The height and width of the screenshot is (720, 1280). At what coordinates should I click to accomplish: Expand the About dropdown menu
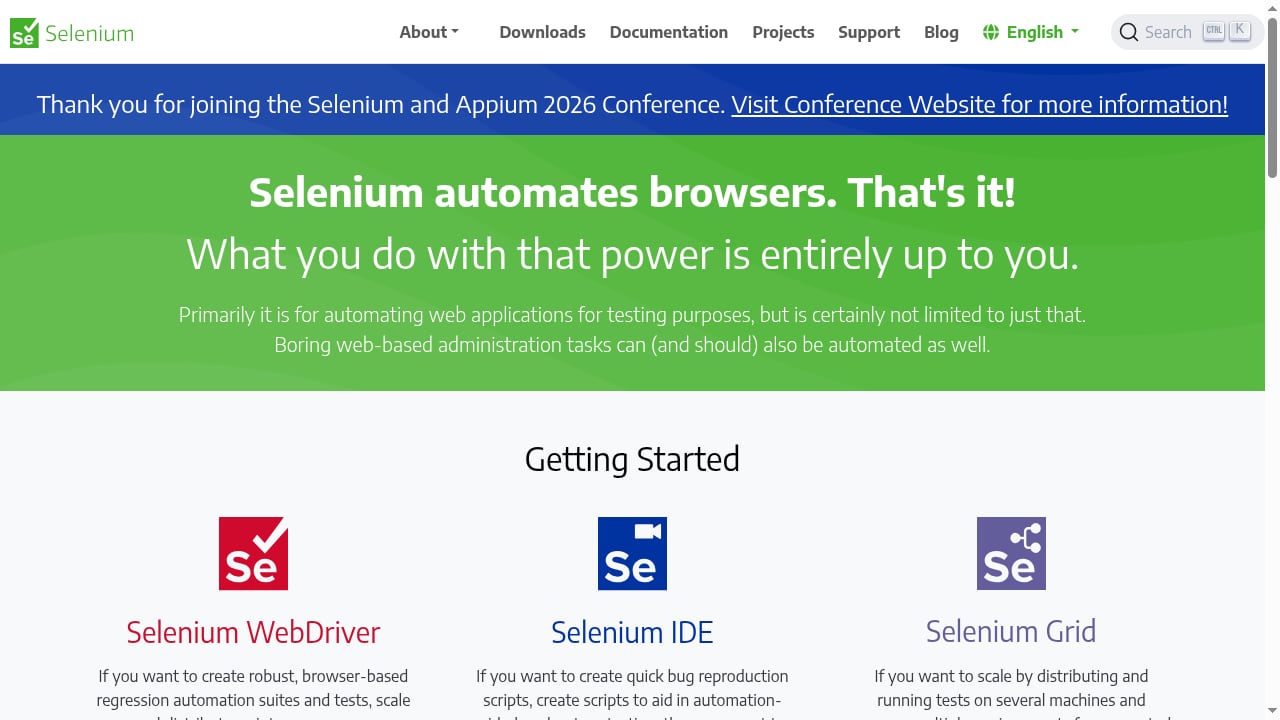(429, 32)
